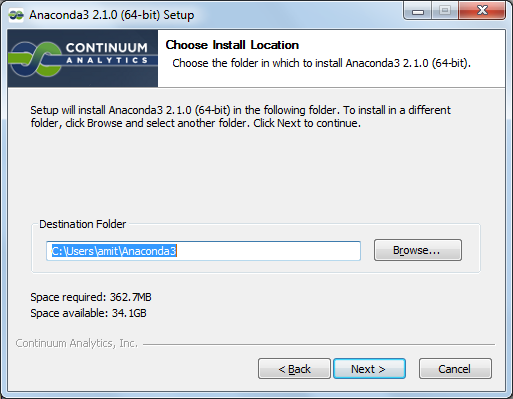Continue installation with Next >

[369, 369]
